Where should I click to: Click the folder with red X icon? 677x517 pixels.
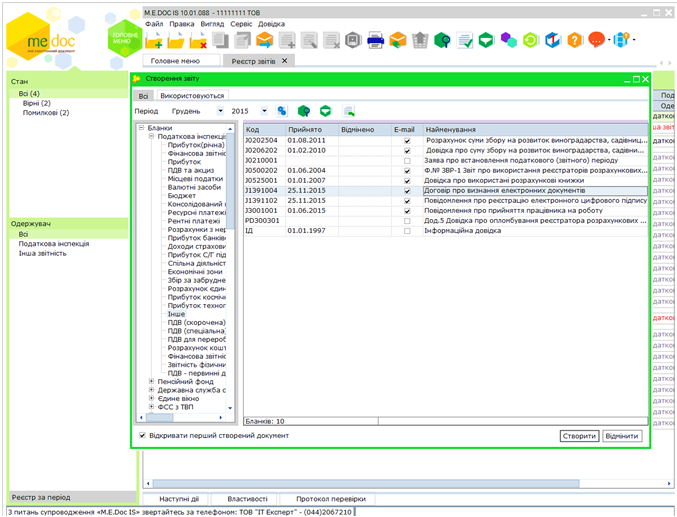pyautogui.click(x=198, y=40)
